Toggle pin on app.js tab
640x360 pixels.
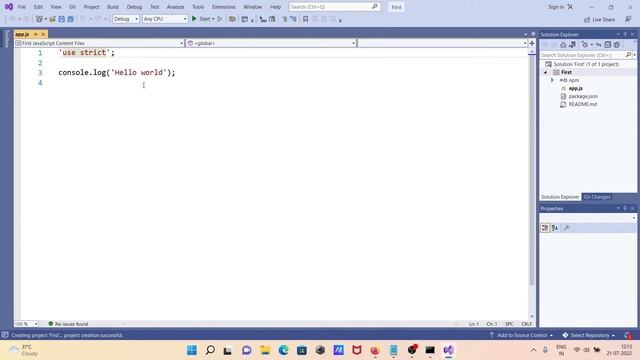36,34
